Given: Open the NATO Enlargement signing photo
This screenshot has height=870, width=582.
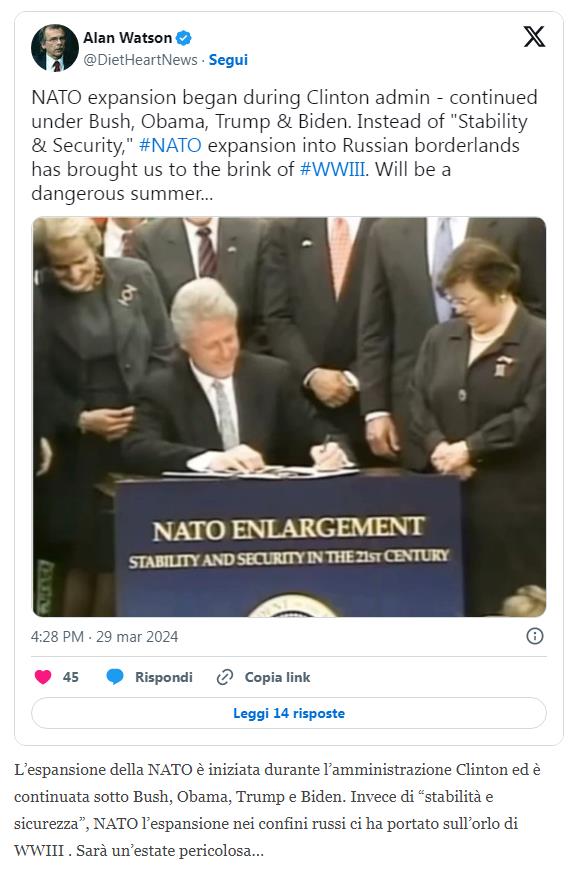Looking at the screenshot, I should point(289,417).
